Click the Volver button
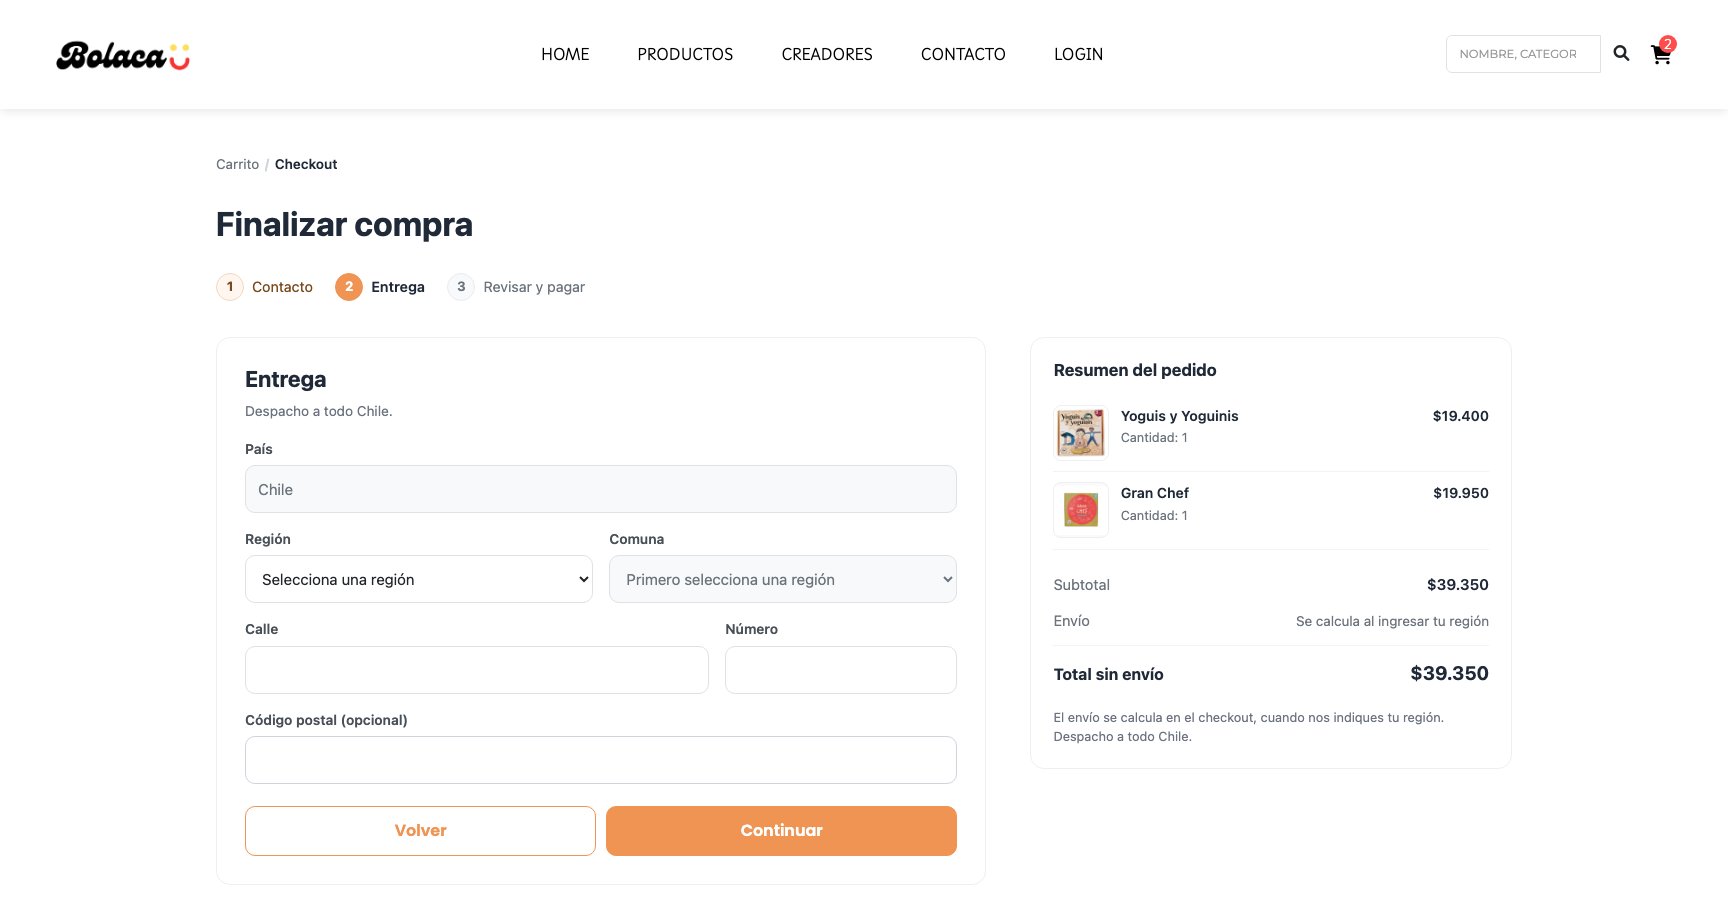This screenshot has height=900, width=1728. coord(420,831)
